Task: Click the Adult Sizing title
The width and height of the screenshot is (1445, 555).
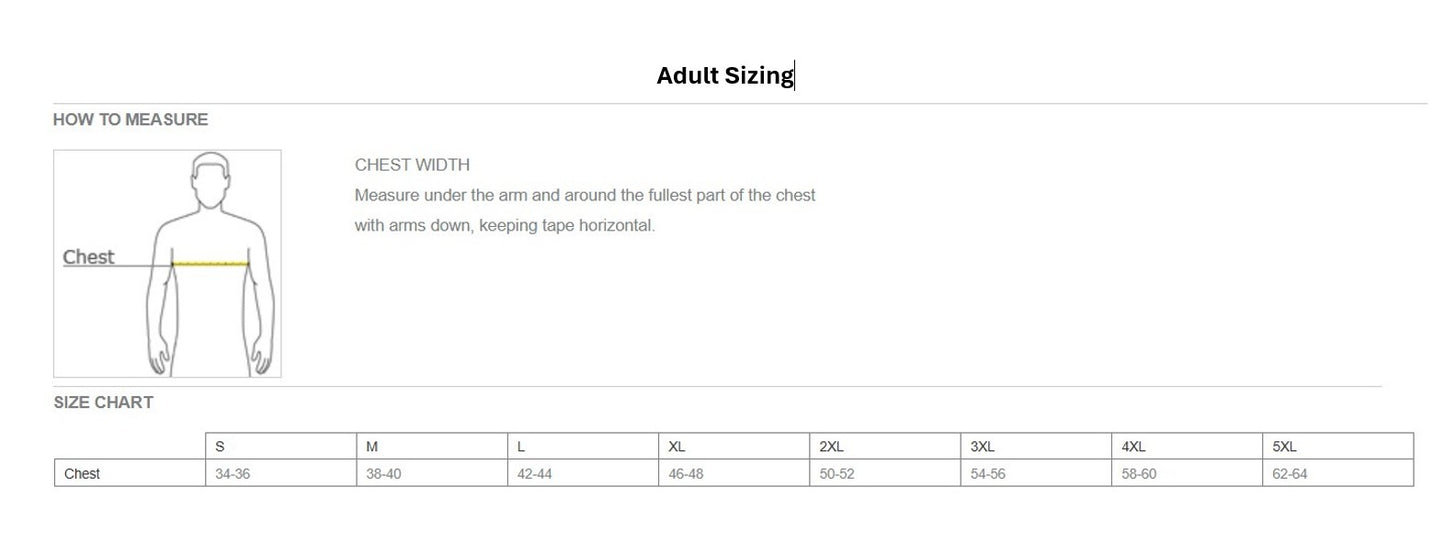Action: tap(724, 75)
